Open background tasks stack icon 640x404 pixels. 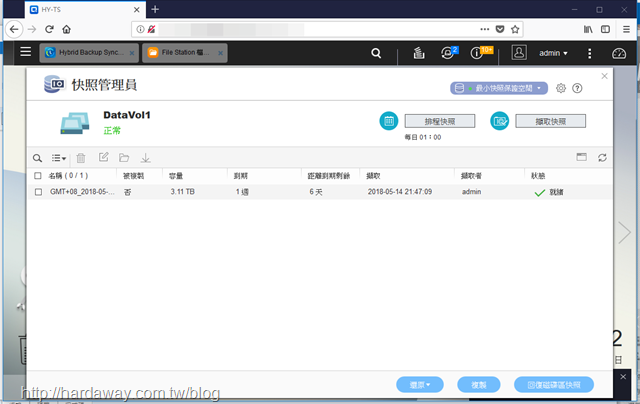(419, 53)
